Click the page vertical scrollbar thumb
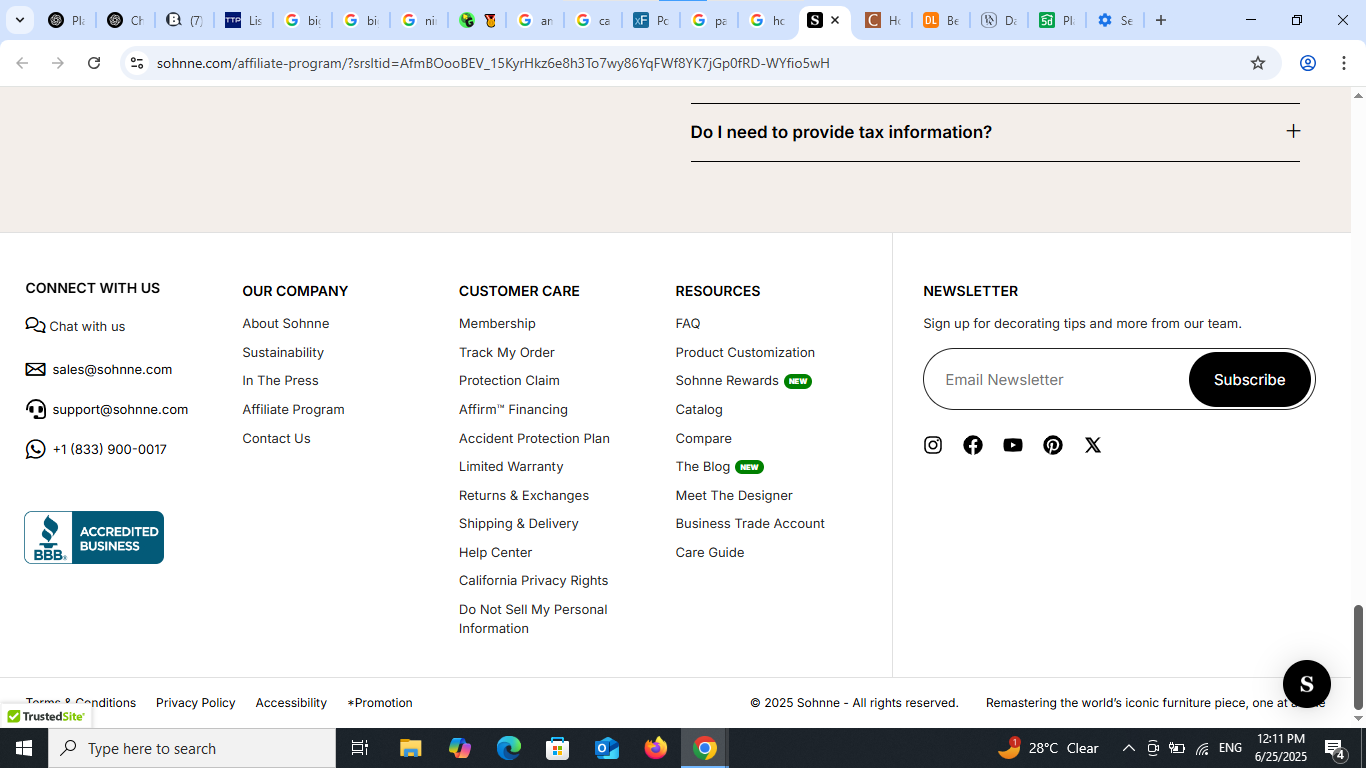Image resolution: width=1366 pixels, height=768 pixels. pyautogui.click(x=1358, y=655)
